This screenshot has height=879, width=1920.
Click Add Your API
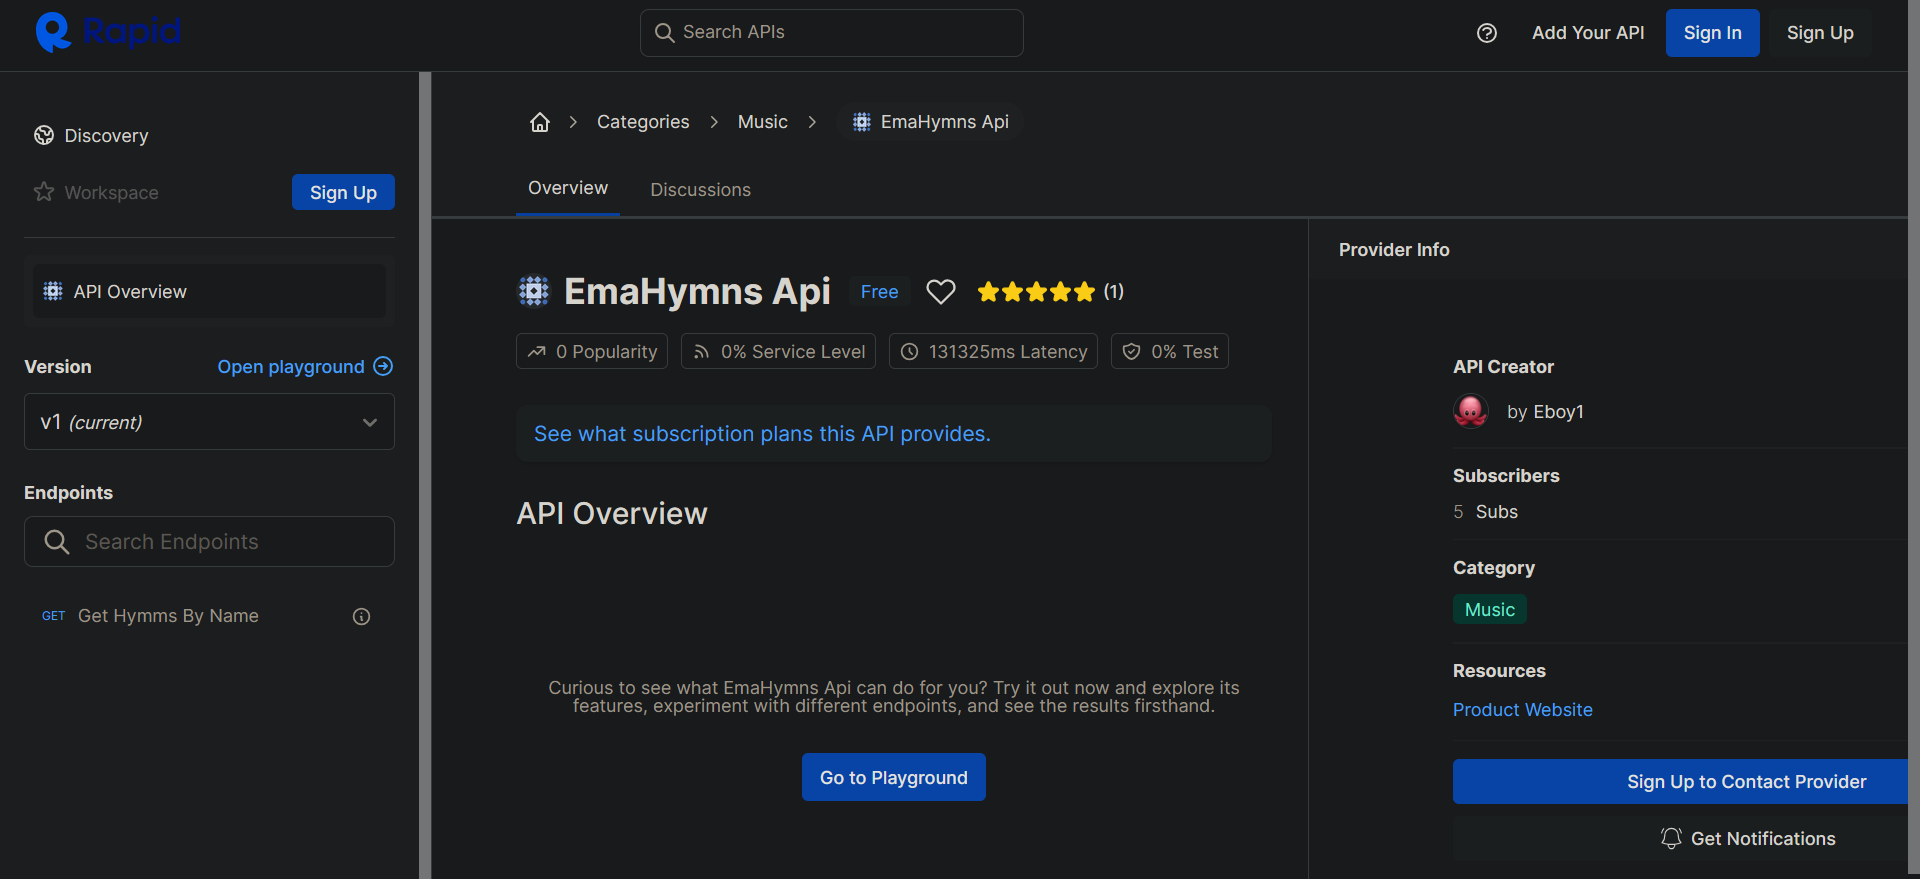tap(1588, 33)
